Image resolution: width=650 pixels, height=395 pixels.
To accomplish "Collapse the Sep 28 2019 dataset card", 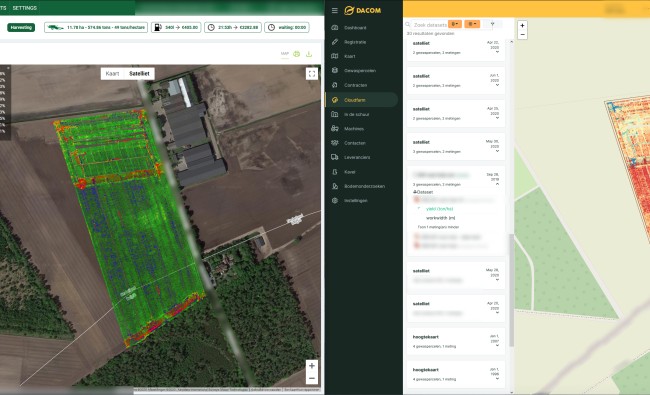I will pyautogui.click(x=497, y=184).
